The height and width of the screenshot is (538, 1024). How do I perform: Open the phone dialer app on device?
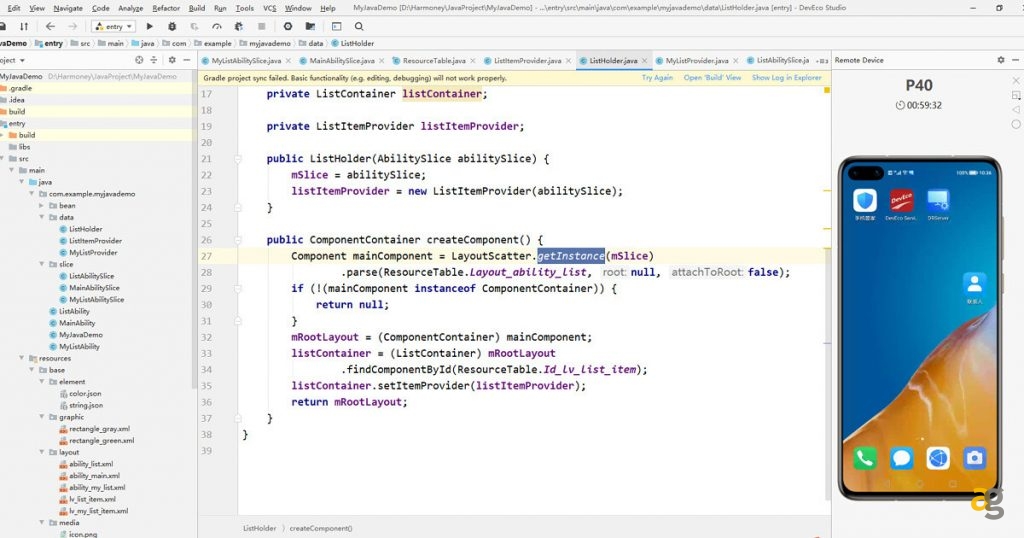(865, 458)
